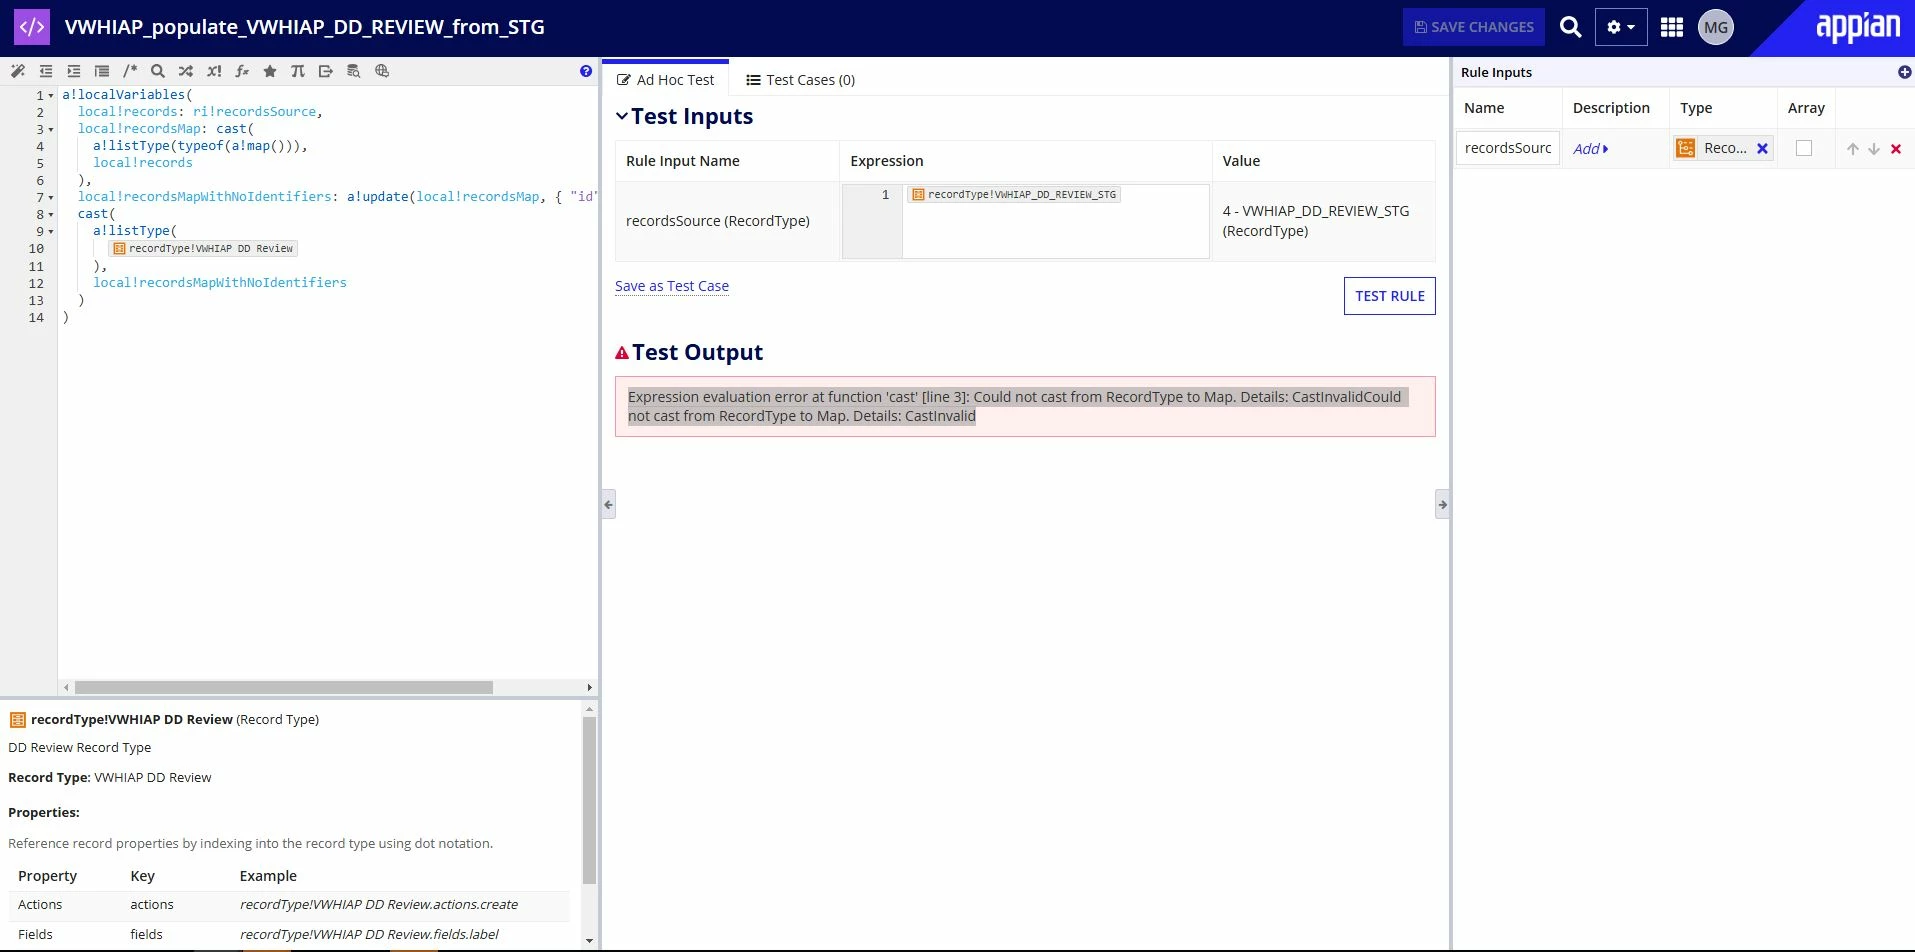Click the fx save-as-rule icon

pyautogui.click(x=242, y=71)
